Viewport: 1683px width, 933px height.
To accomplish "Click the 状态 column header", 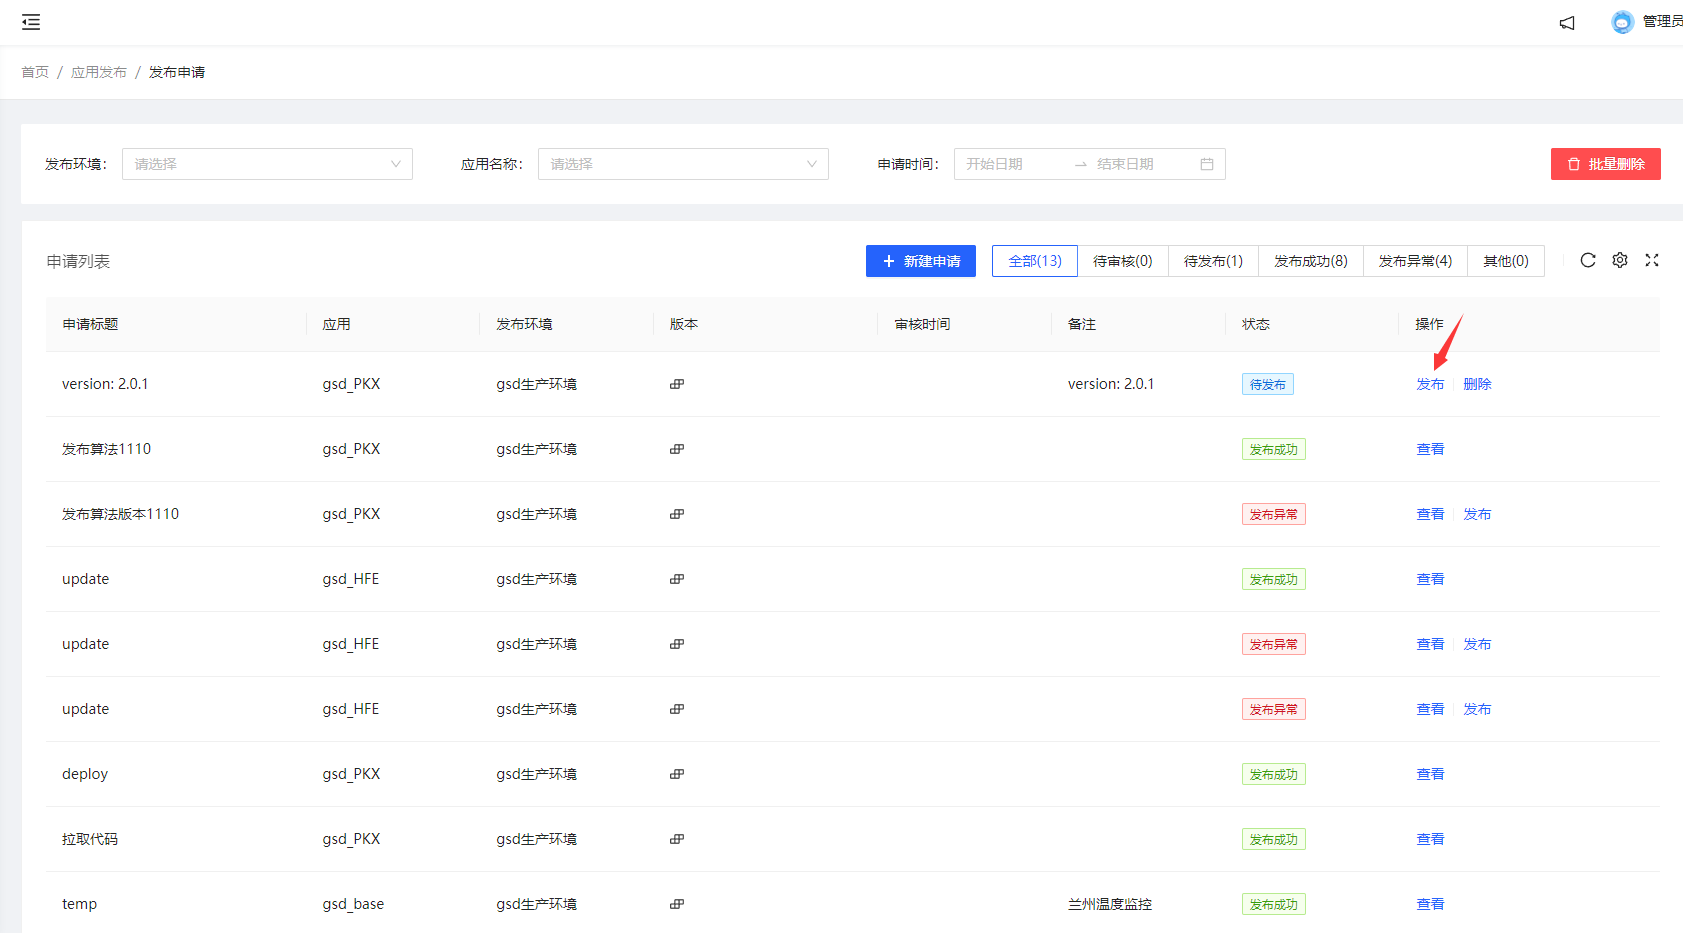I will pyautogui.click(x=1256, y=324).
